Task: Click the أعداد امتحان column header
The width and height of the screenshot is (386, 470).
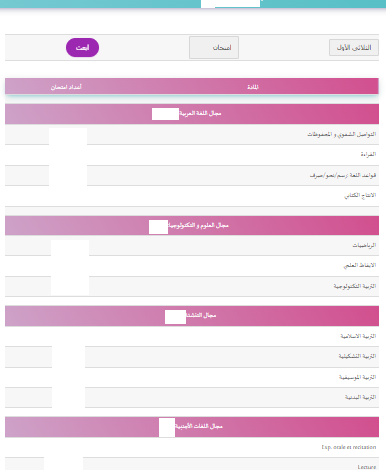Action: coord(66,87)
